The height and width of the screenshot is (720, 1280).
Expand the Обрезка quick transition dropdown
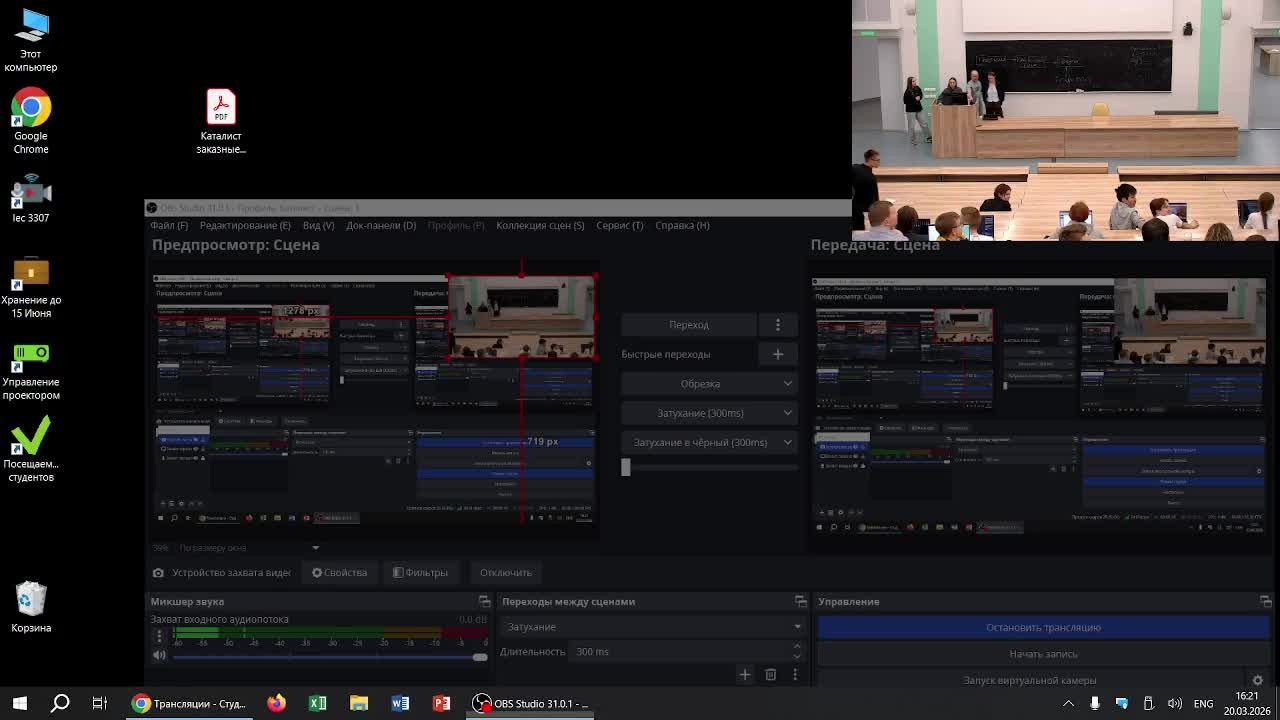pyautogui.click(x=709, y=384)
